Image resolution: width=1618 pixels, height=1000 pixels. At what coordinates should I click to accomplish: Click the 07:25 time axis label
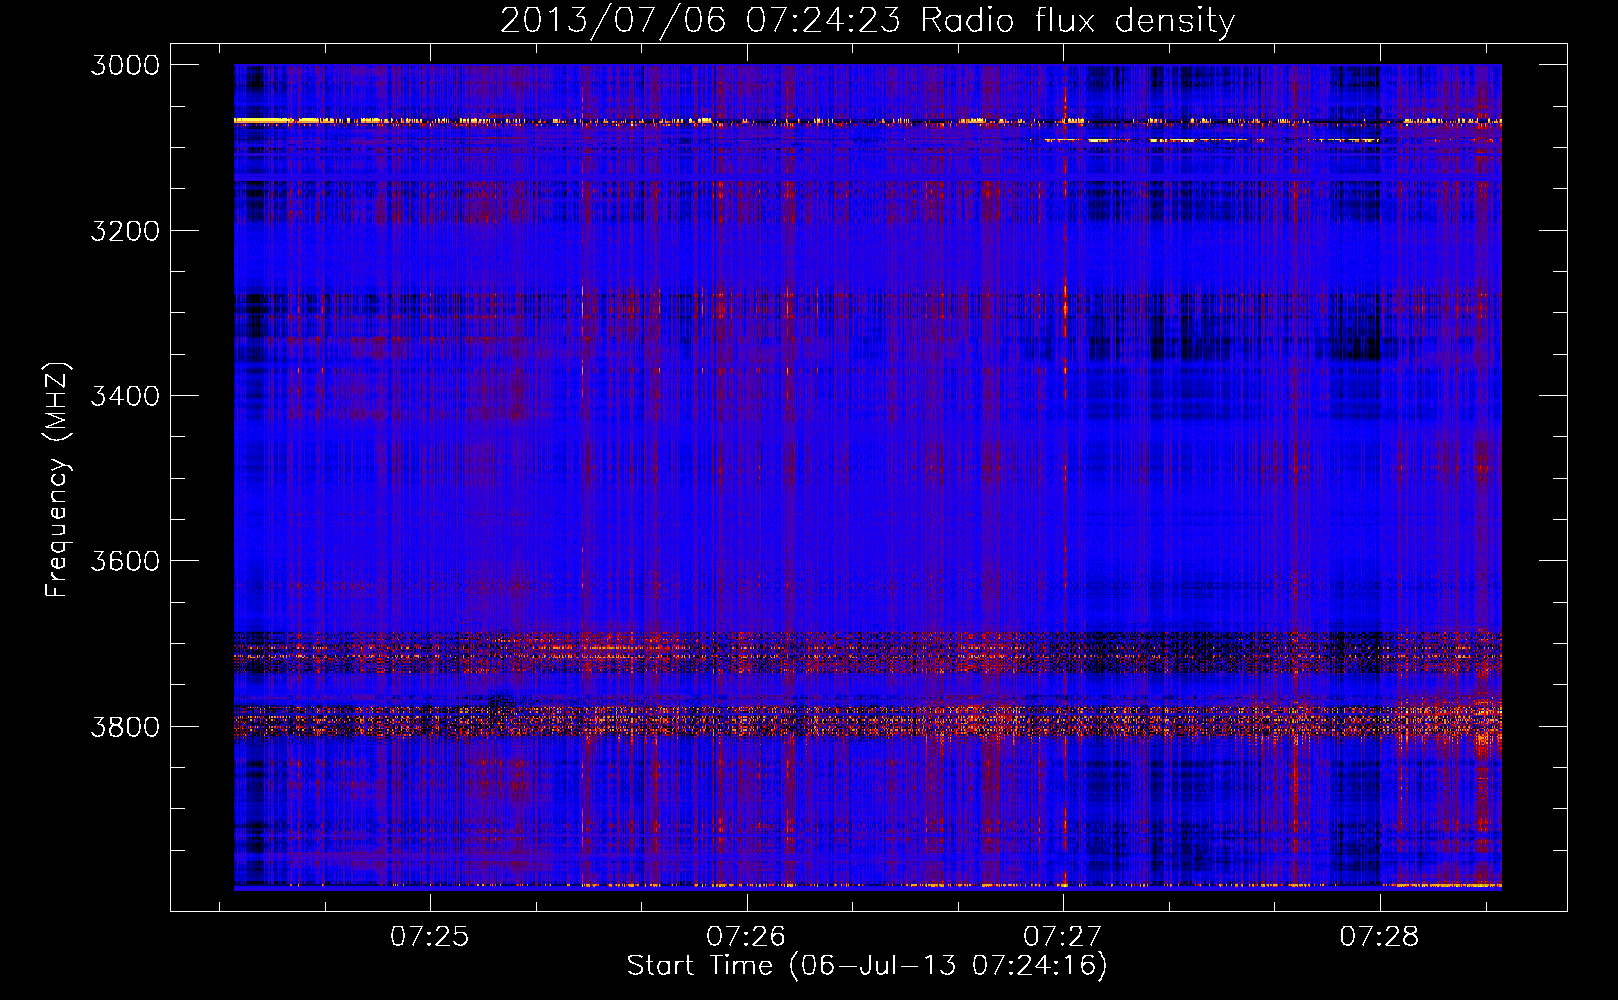pos(429,936)
